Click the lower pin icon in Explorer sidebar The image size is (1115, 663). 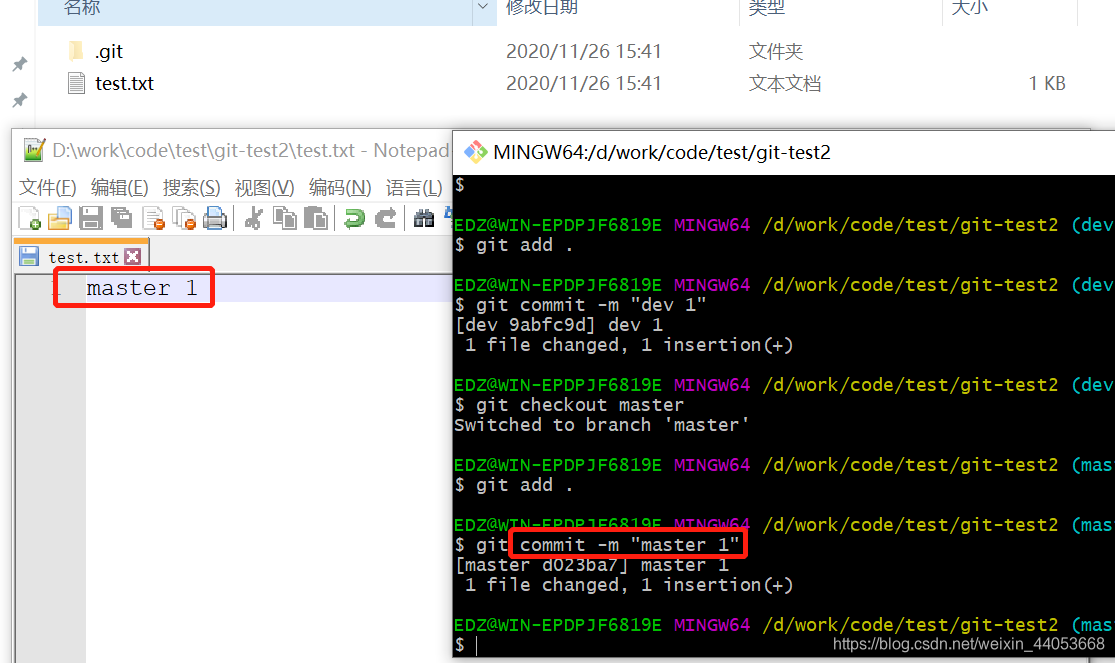(20, 100)
